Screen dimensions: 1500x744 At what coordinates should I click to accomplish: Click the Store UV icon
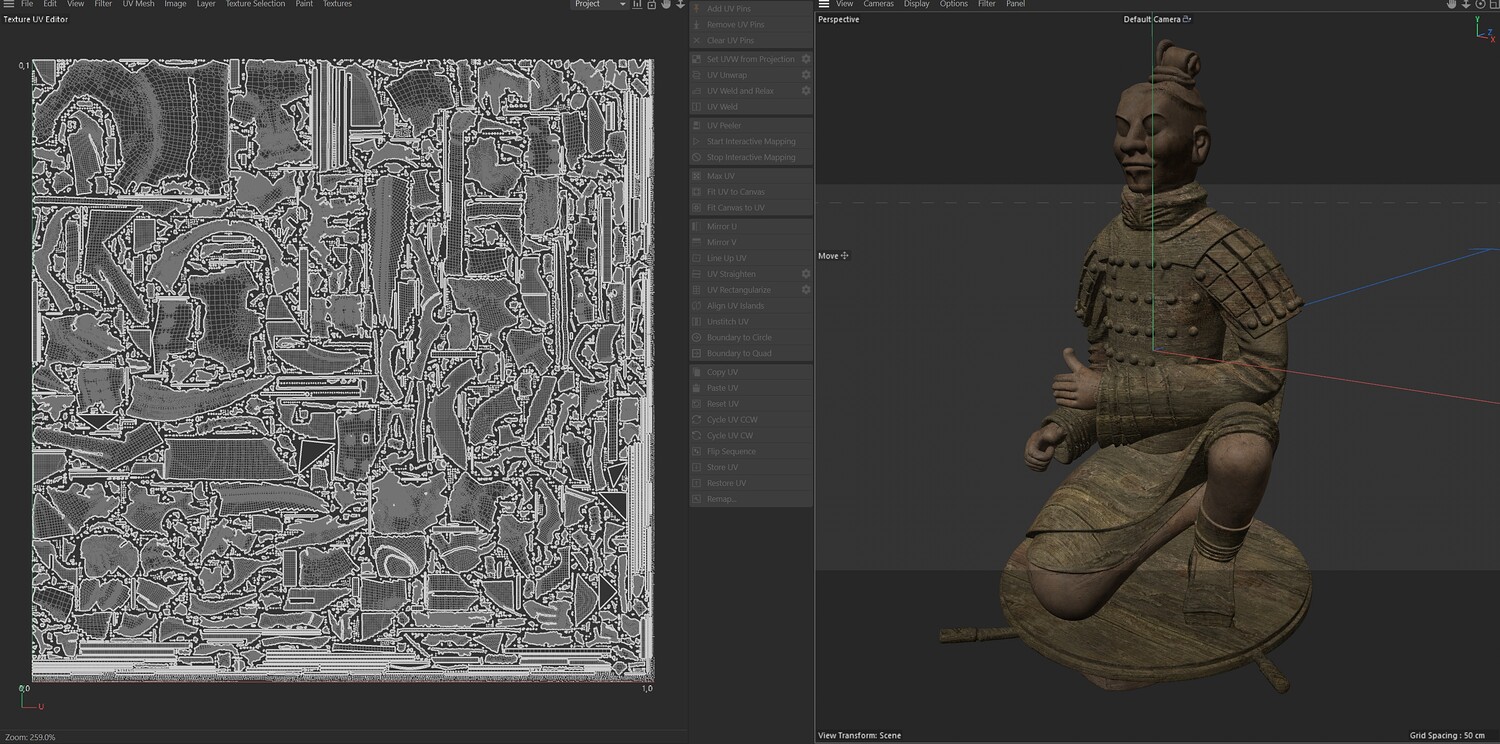[697, 468]
